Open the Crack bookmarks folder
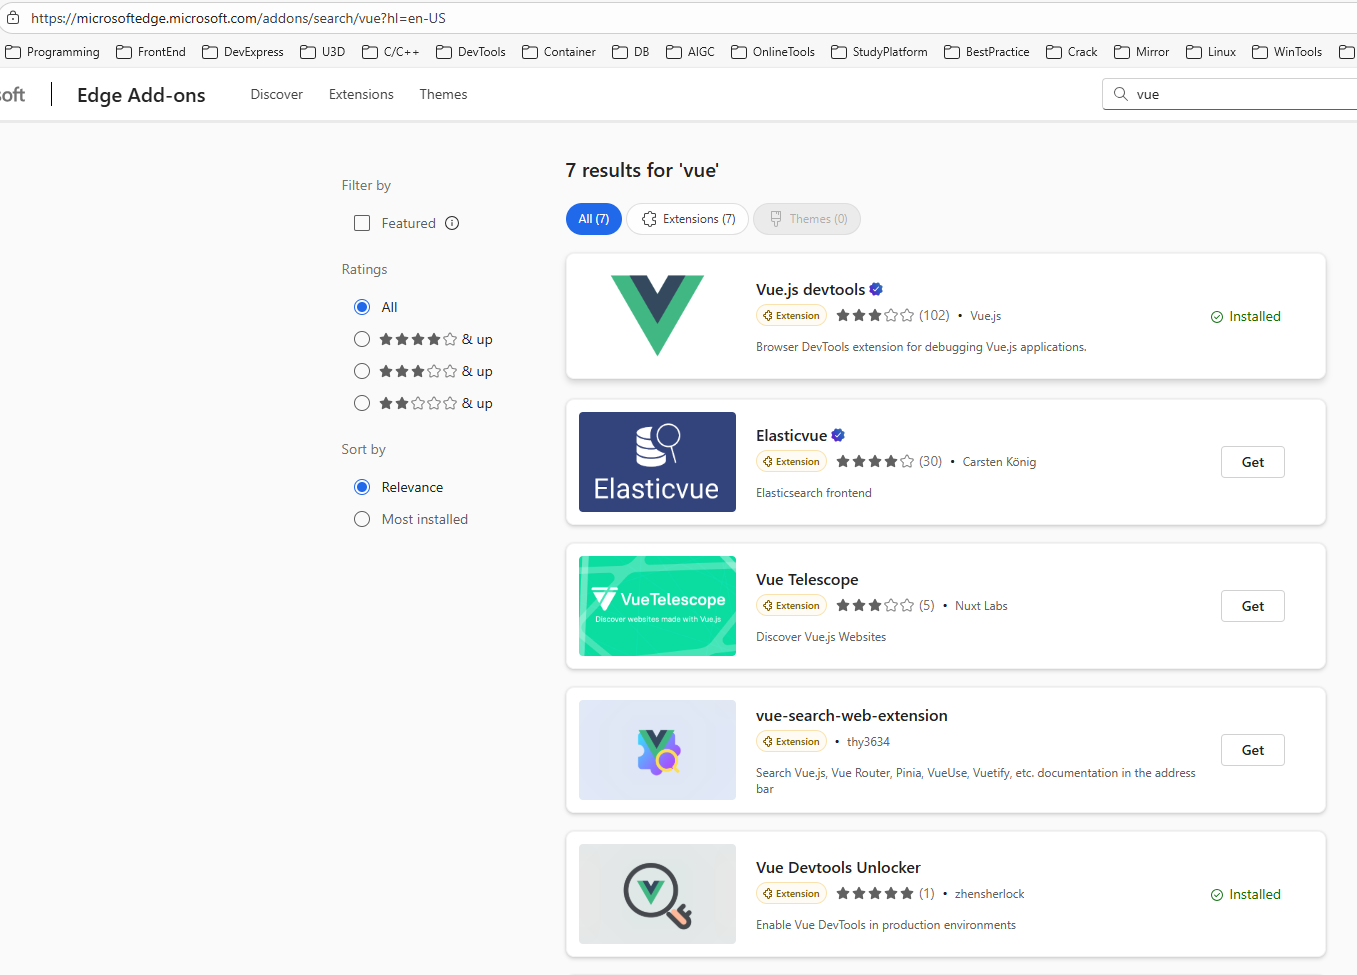This screenshot has height=975, width=1357. click(x=1072, y=52)
